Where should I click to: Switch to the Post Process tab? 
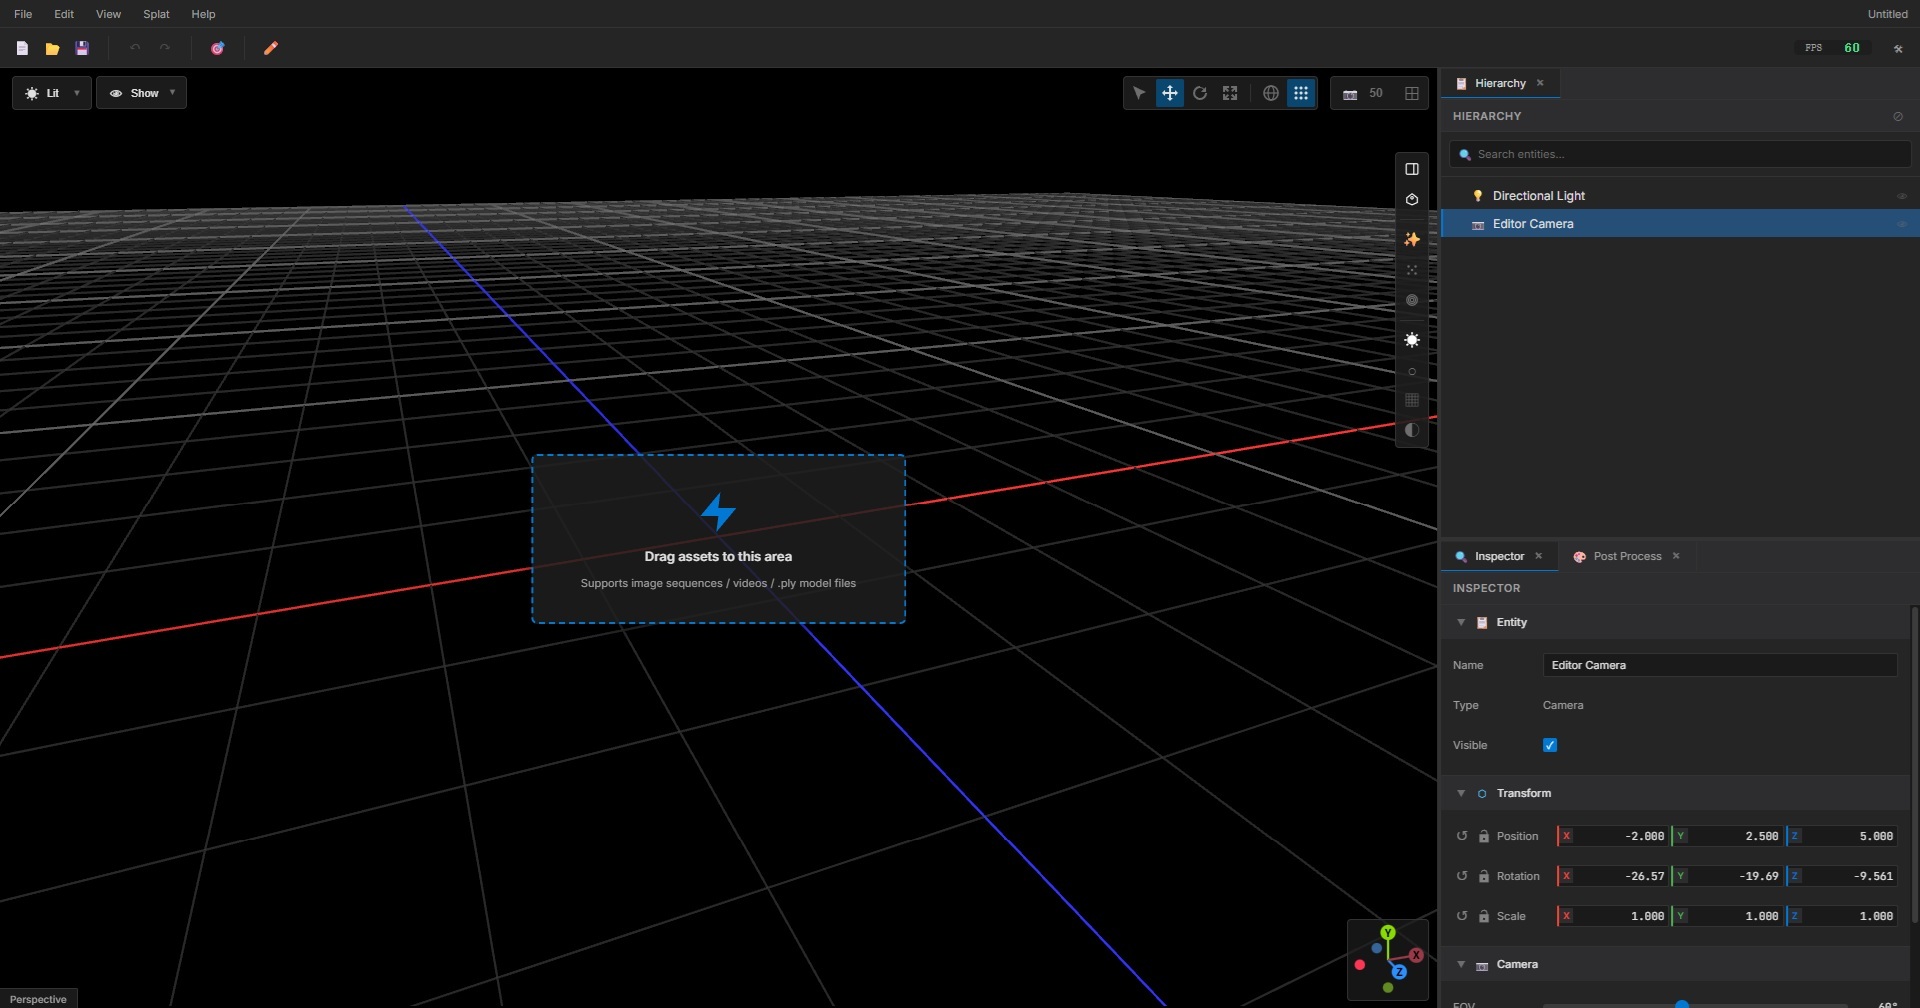pos(1624,556)
